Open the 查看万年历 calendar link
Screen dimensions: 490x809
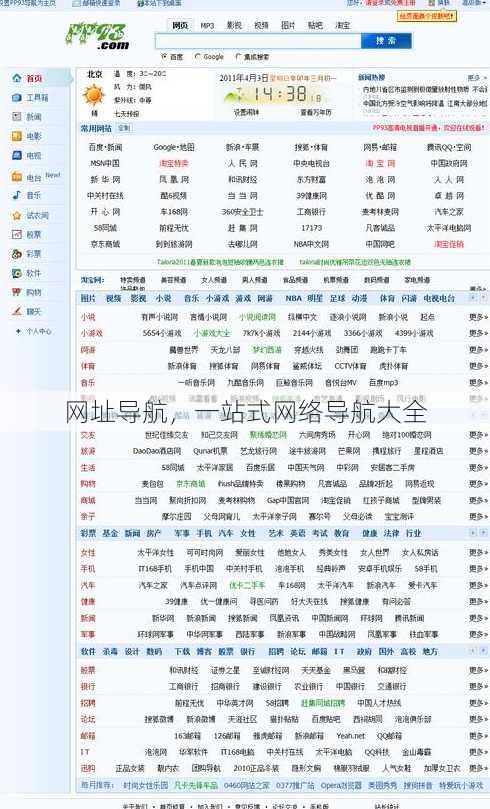[316, 112]
